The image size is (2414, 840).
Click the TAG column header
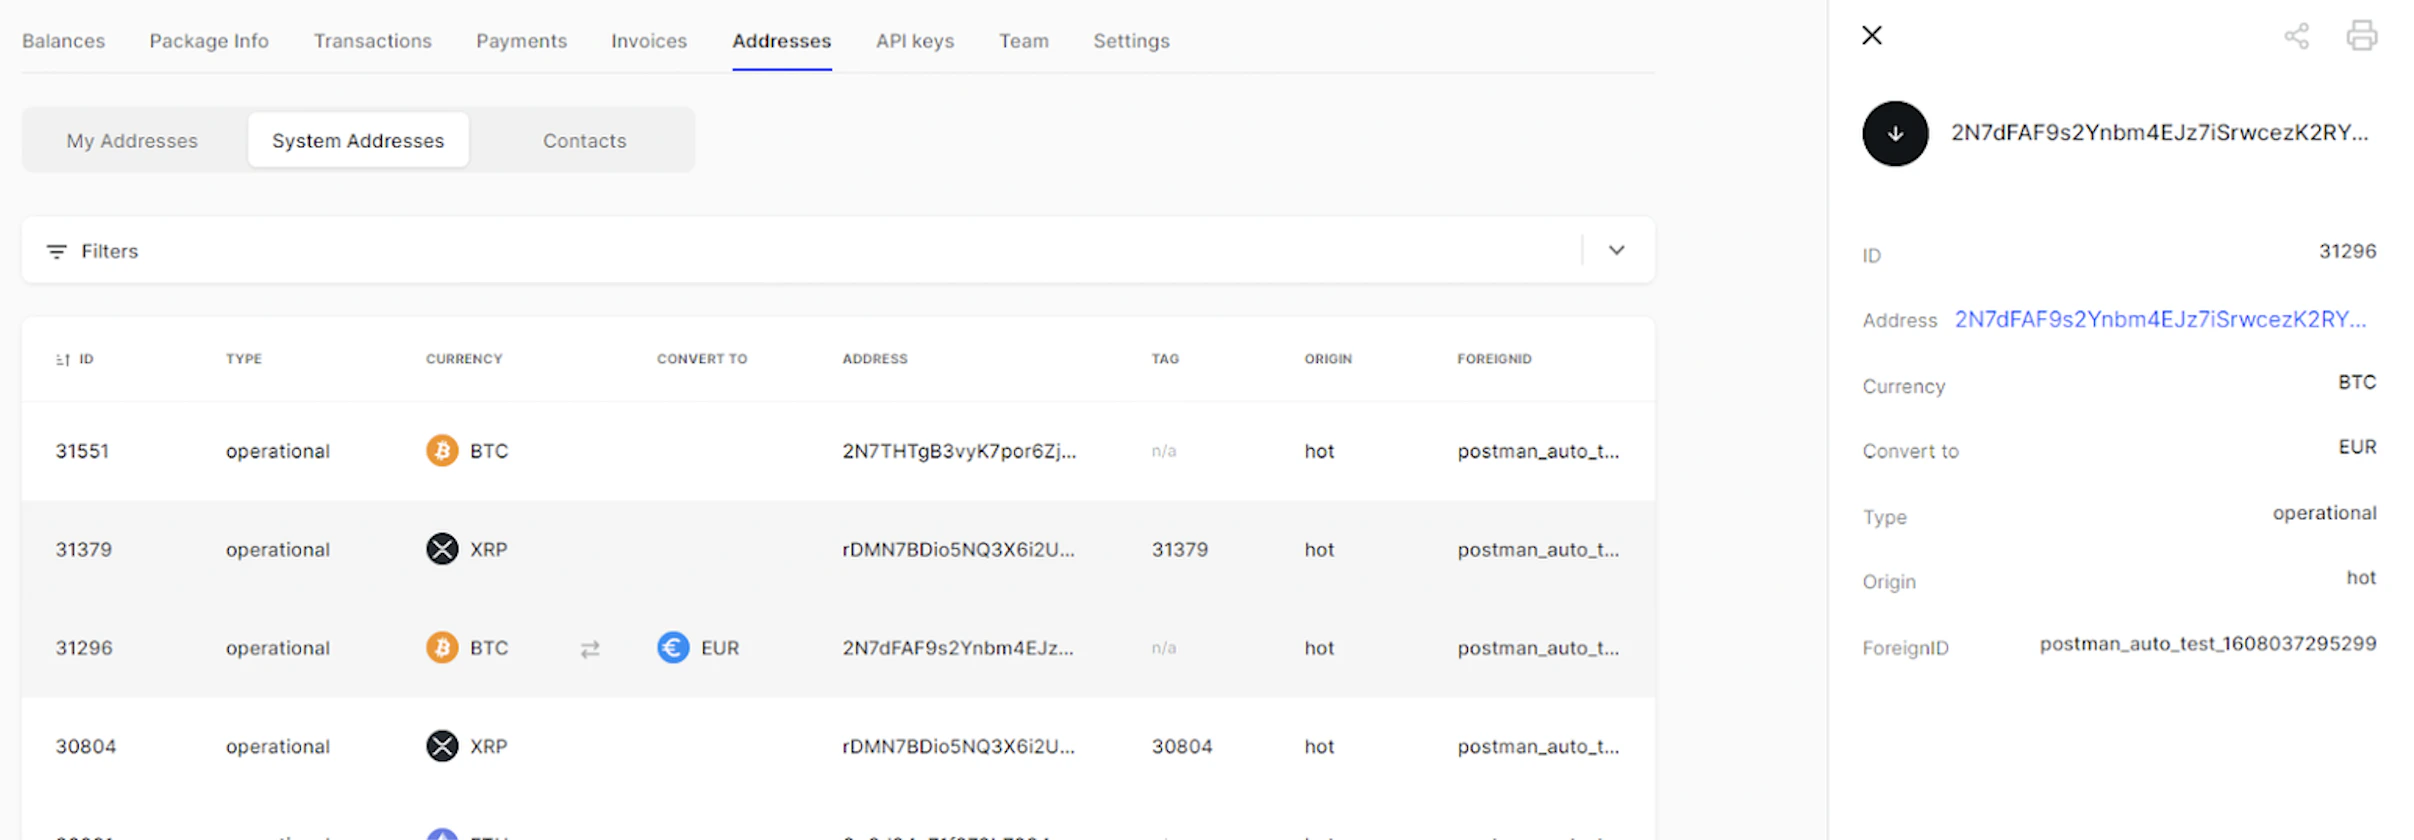(1165, 359)
